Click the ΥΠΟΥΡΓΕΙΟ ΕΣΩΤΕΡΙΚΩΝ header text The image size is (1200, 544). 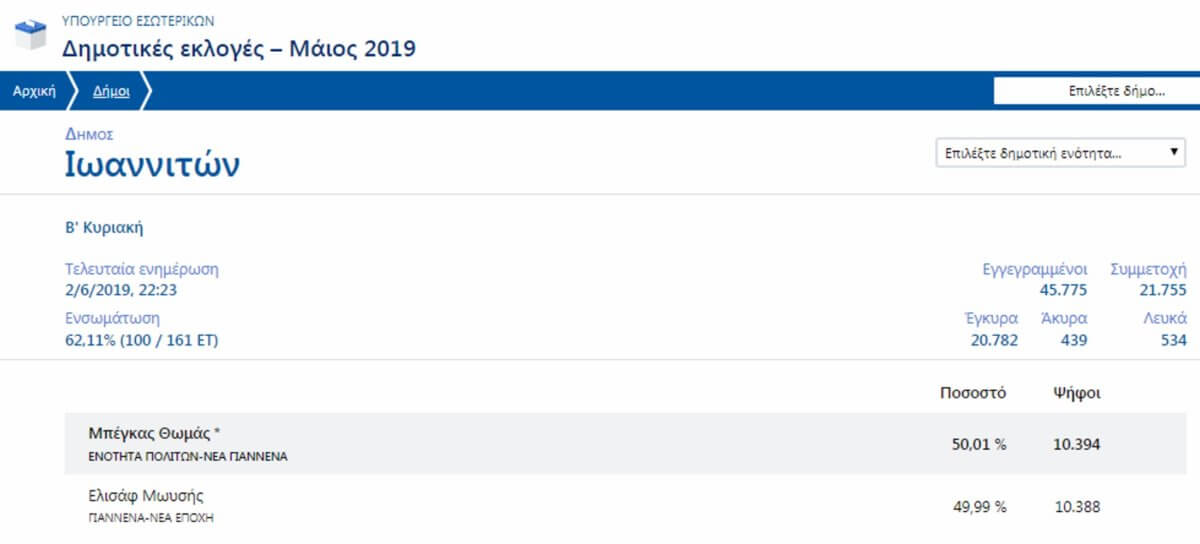click(x=137, y=19)
